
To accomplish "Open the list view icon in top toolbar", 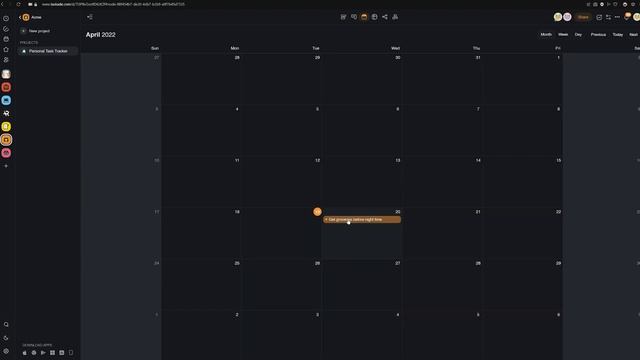I will click(x=343, y=17).
